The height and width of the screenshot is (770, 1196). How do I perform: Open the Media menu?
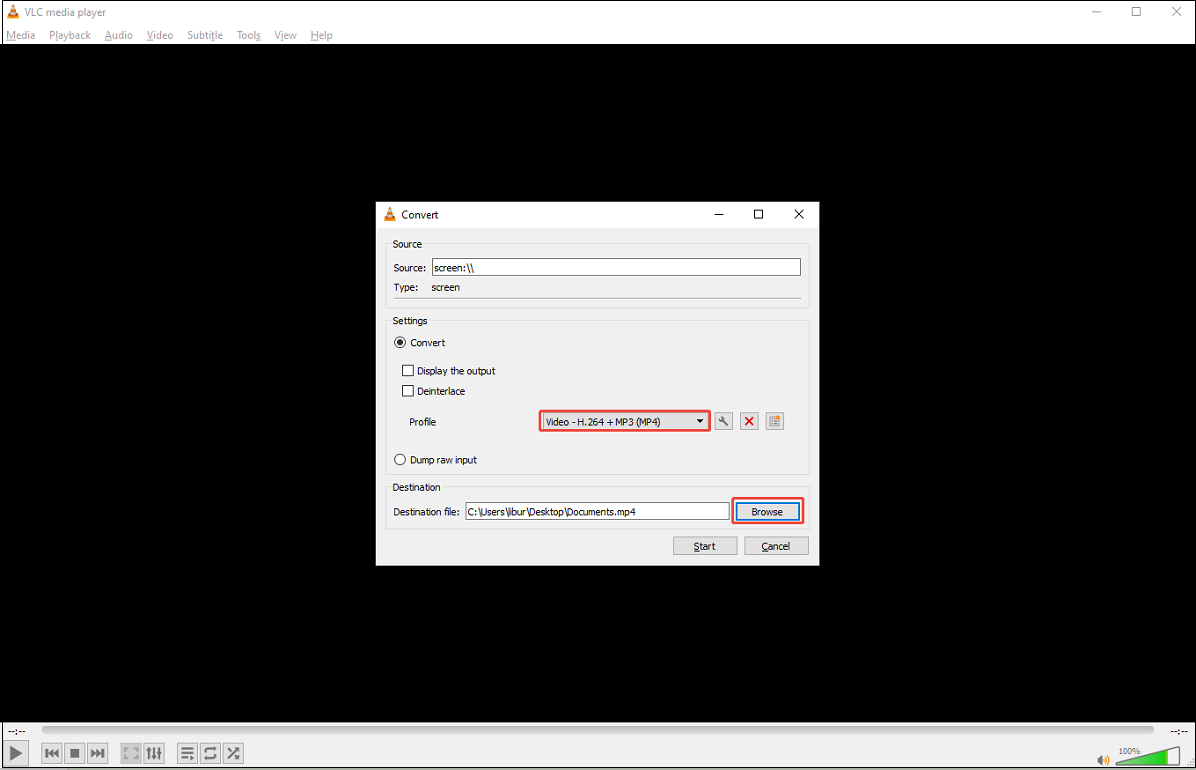pos(20,35)
